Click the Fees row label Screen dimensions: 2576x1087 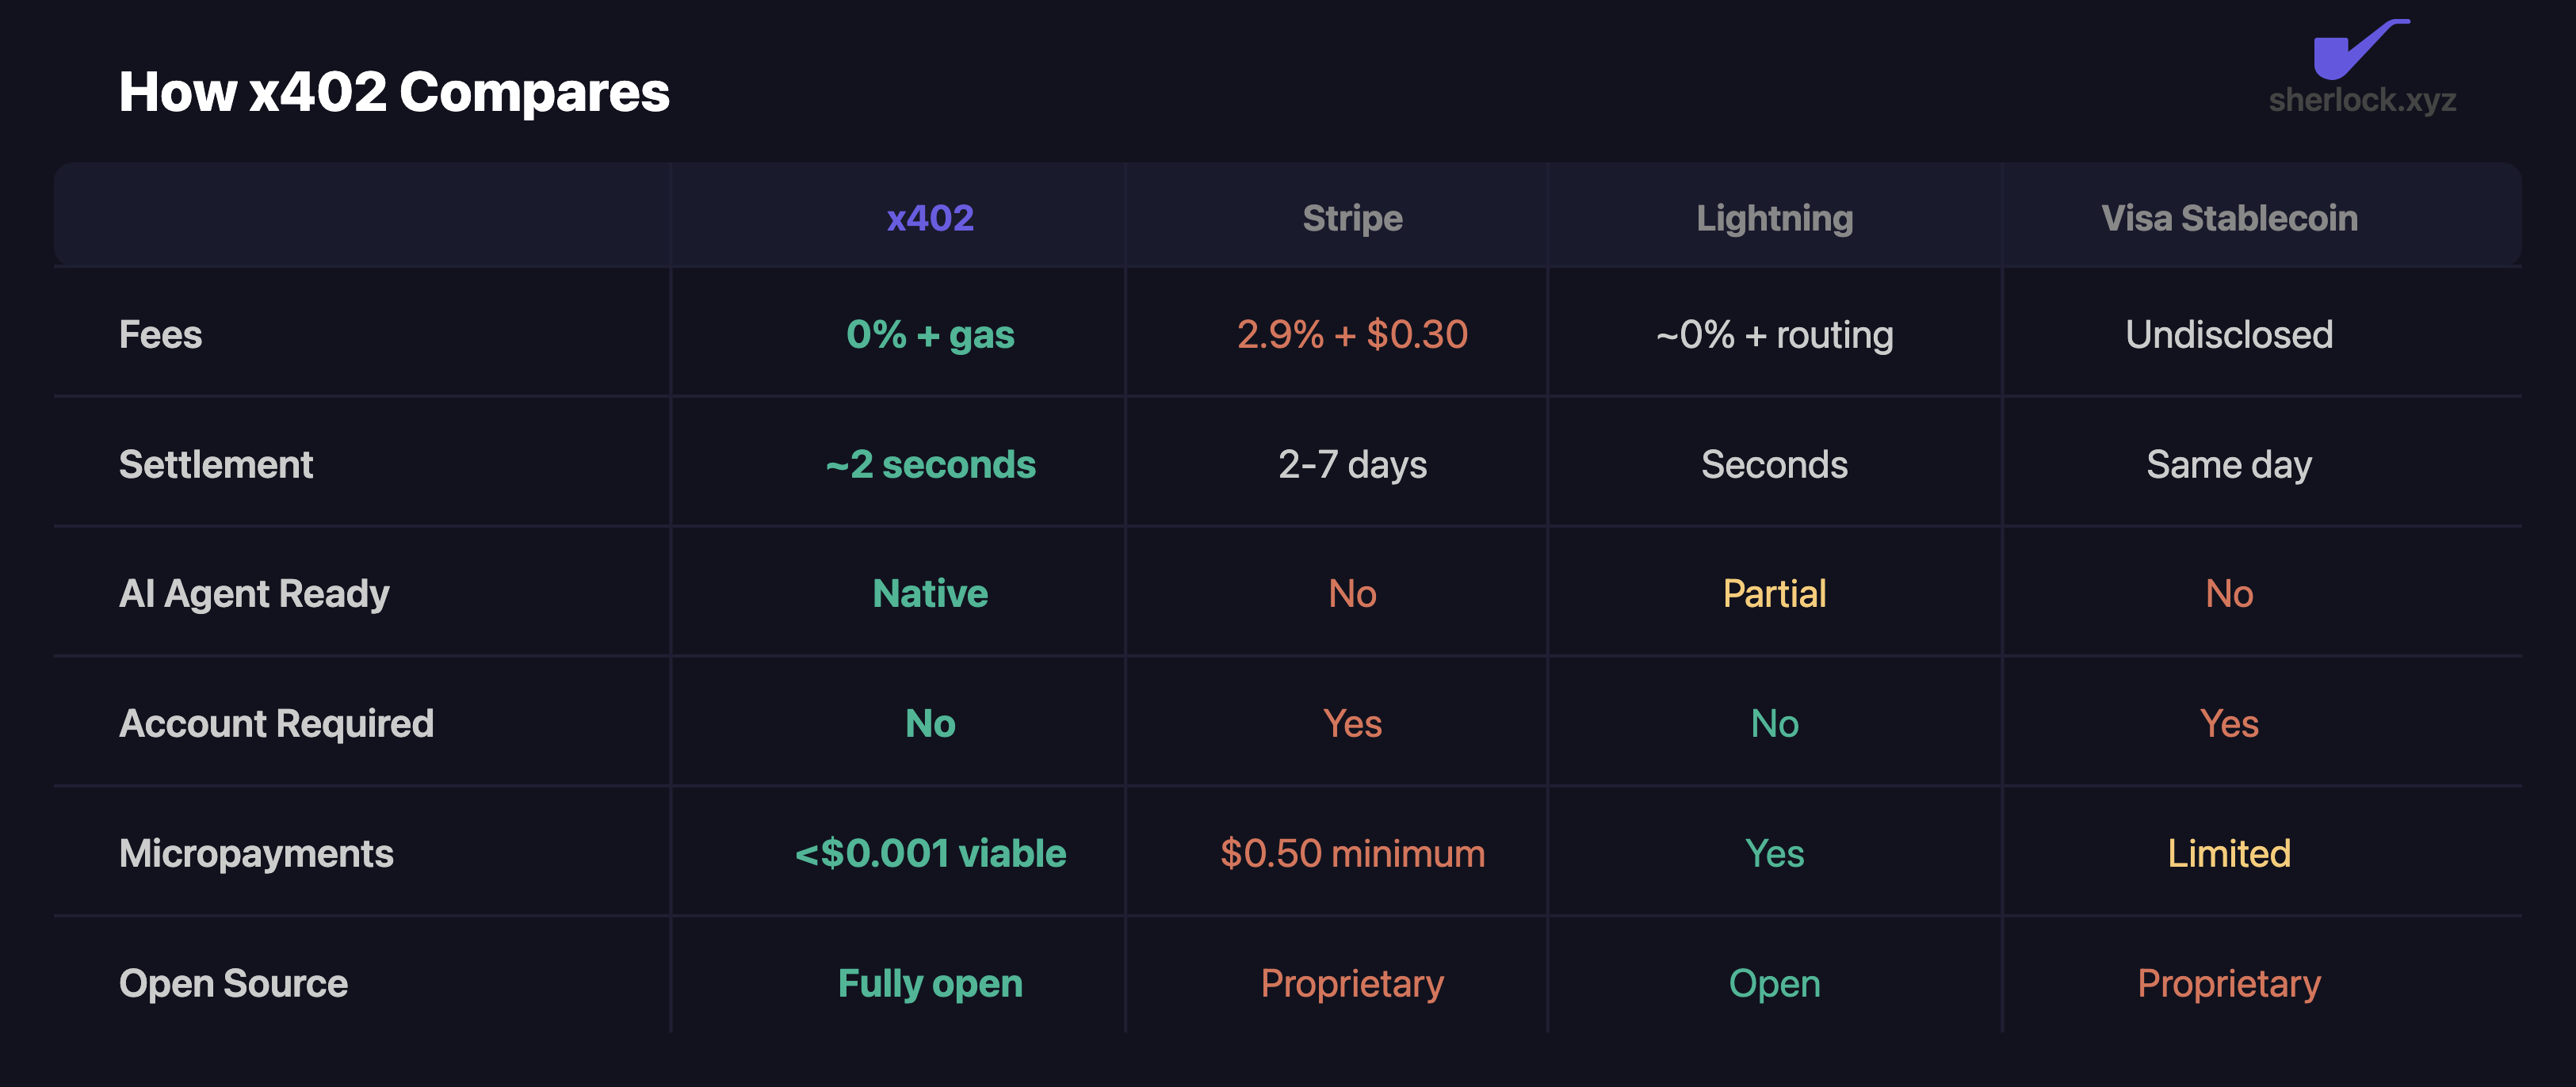coord(160,335)
